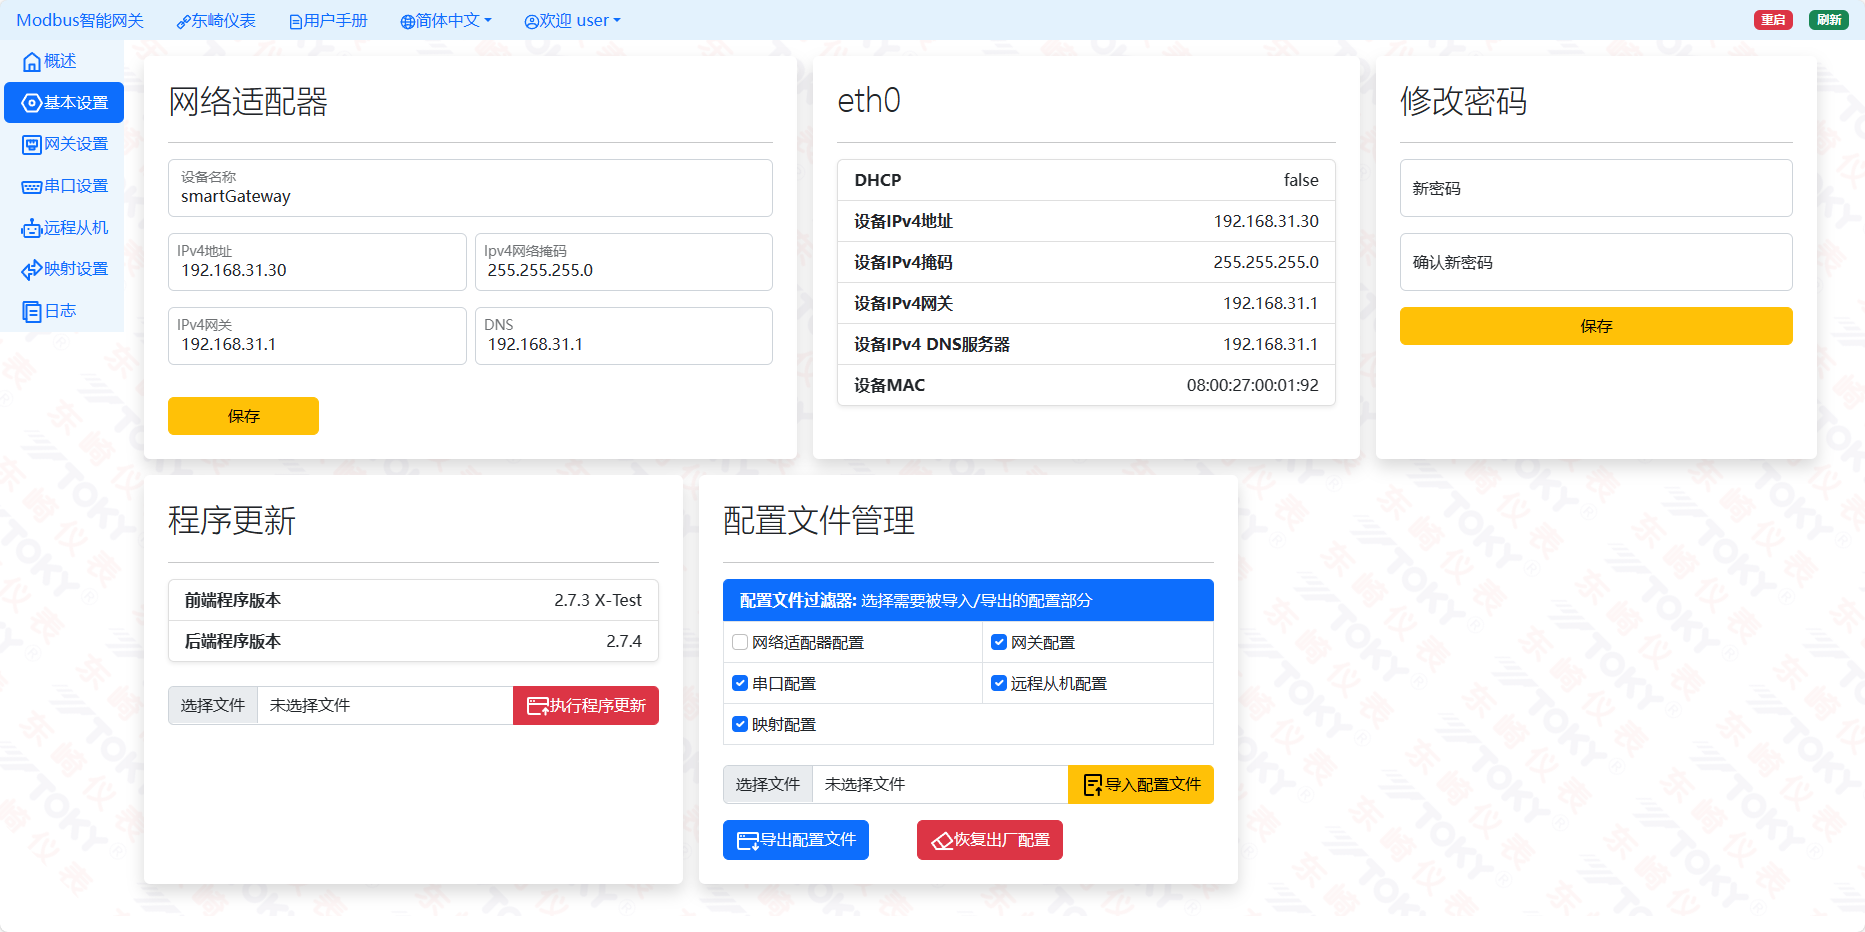Image resolution: width=1865 pixels, height=932 pixels.
Task: Uncheck the 串口配置 checkbox
Action: (x=740, y=683)
